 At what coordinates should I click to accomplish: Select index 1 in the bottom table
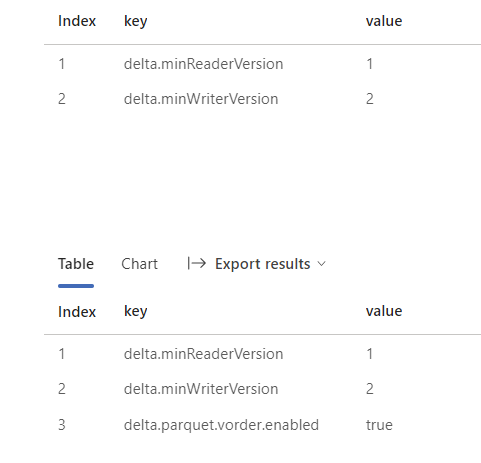pyautogui.click(x=62, y=354)
